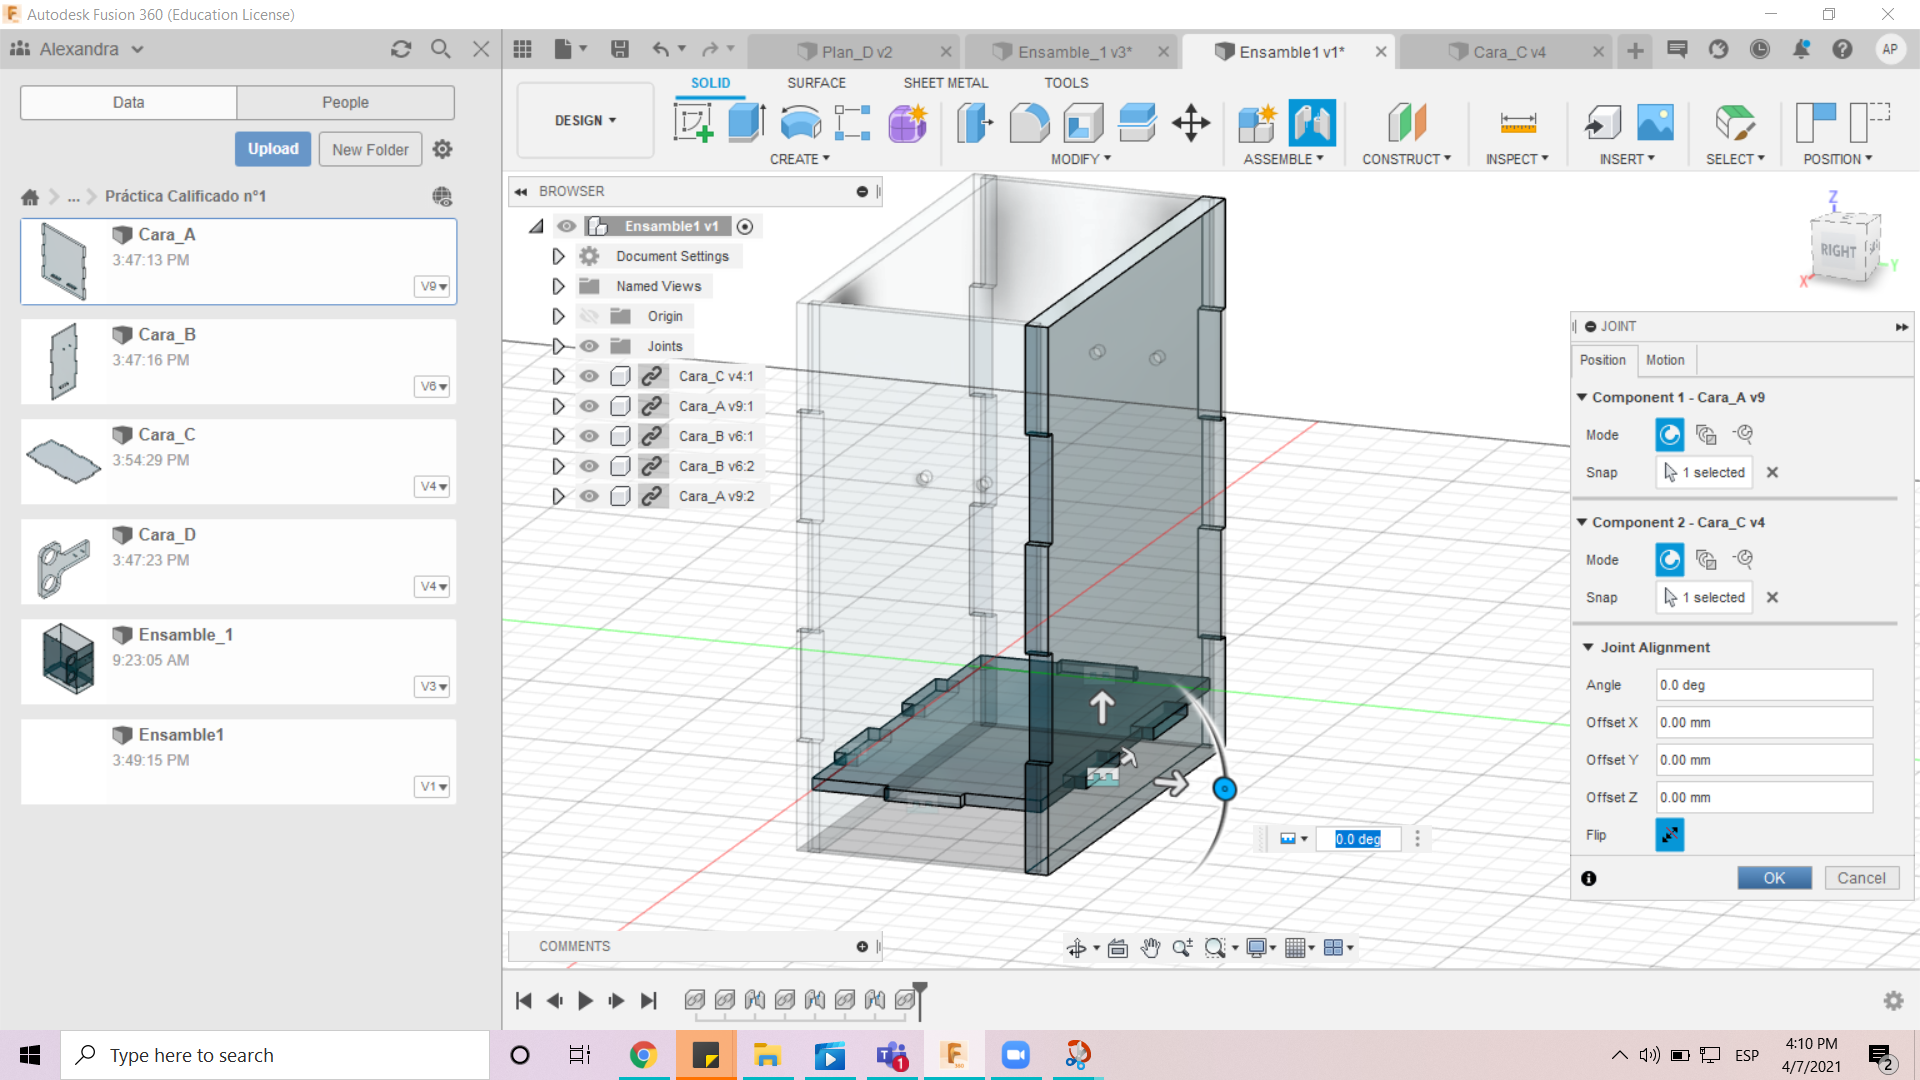Hide component Cara_B v6:2

click(589, 466)
